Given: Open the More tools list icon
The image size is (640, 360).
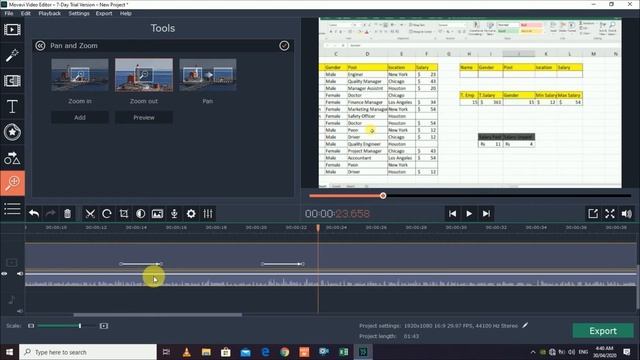Looking at the screenshot, I should (x=12, y=209).
